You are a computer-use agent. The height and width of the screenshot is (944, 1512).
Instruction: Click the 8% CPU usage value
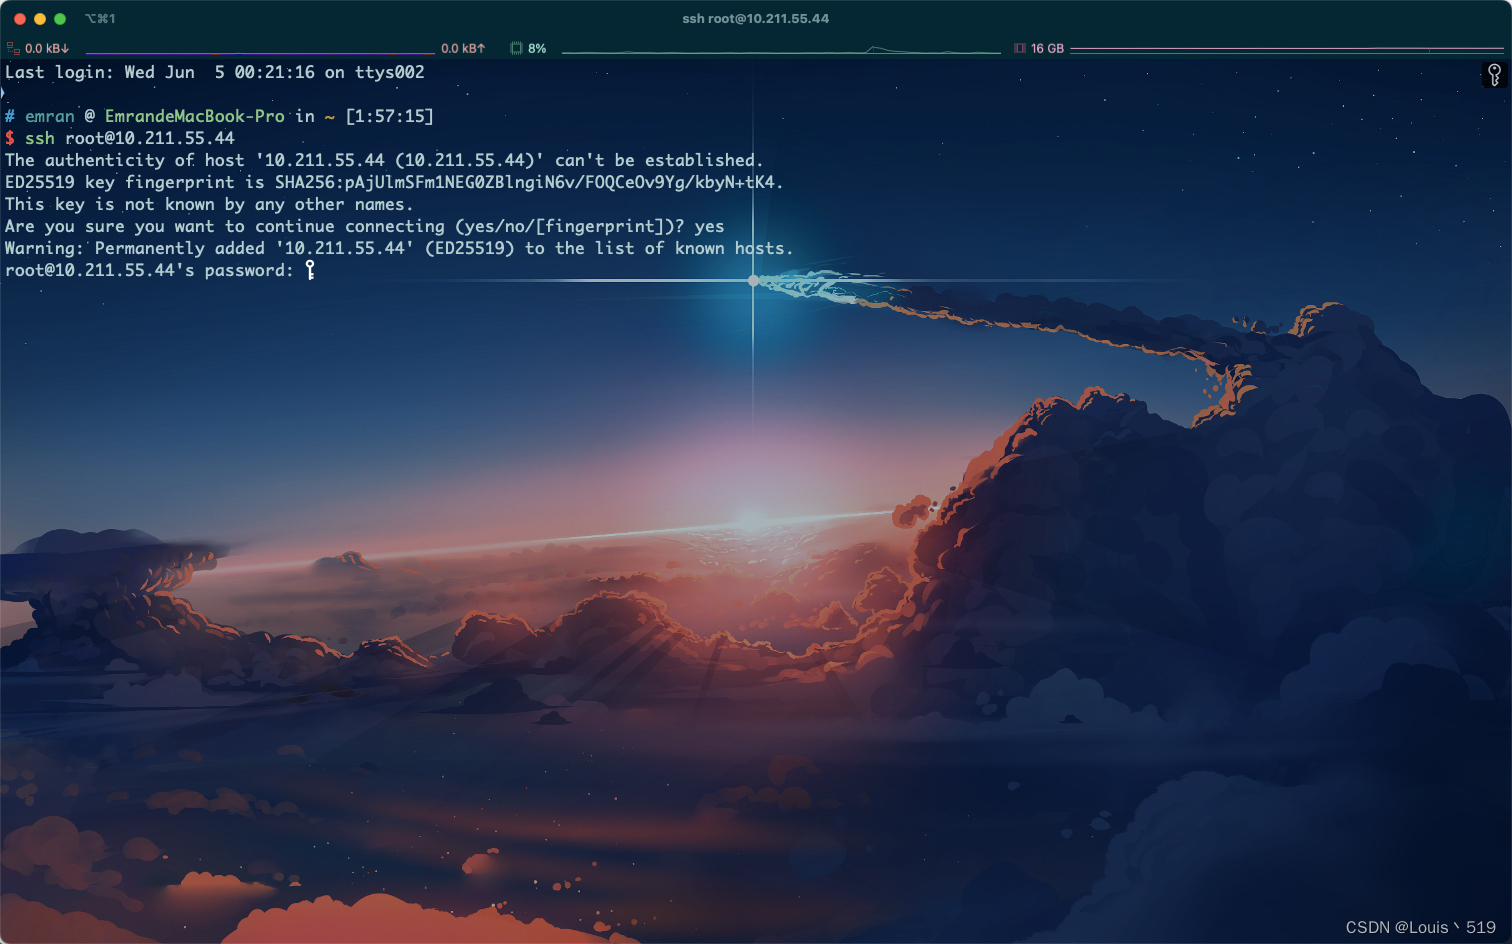(537, 48)
